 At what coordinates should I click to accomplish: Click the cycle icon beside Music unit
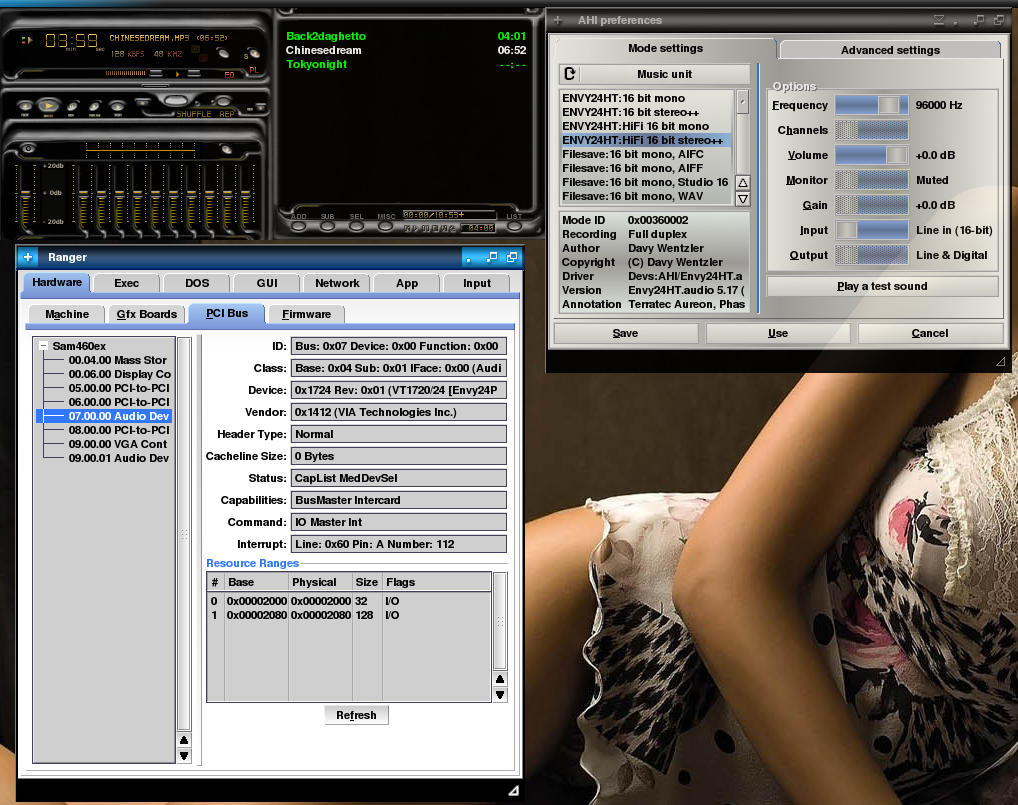point(570,74)
